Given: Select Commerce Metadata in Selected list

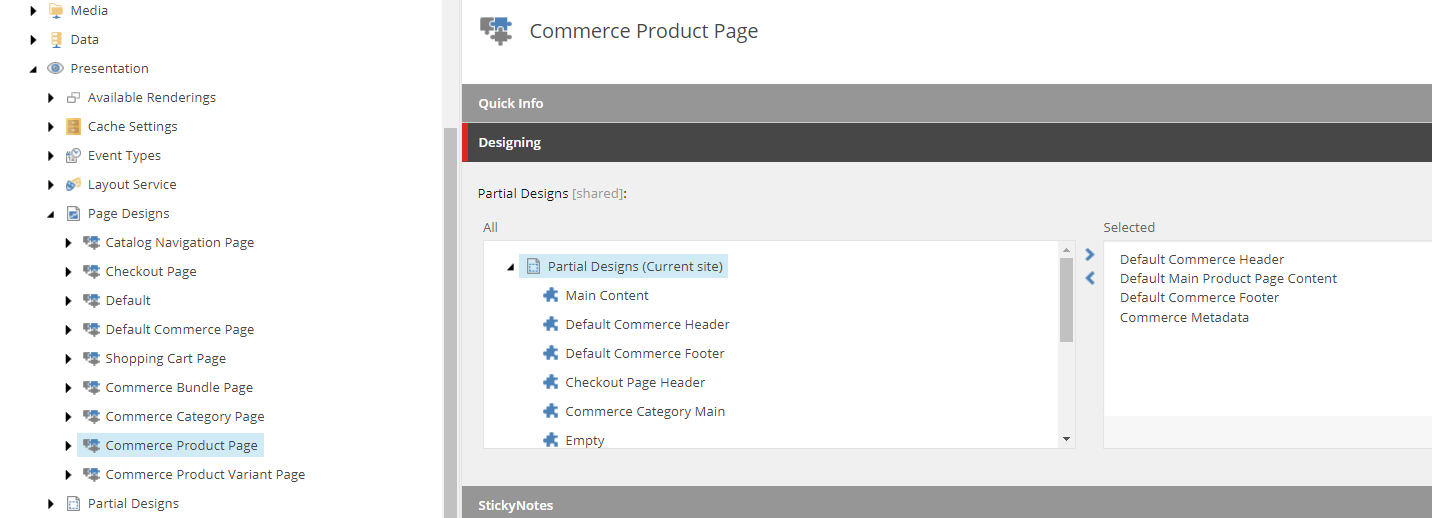Looking at the screenshot, I should pyautogui.click(x=1184, y=317).
